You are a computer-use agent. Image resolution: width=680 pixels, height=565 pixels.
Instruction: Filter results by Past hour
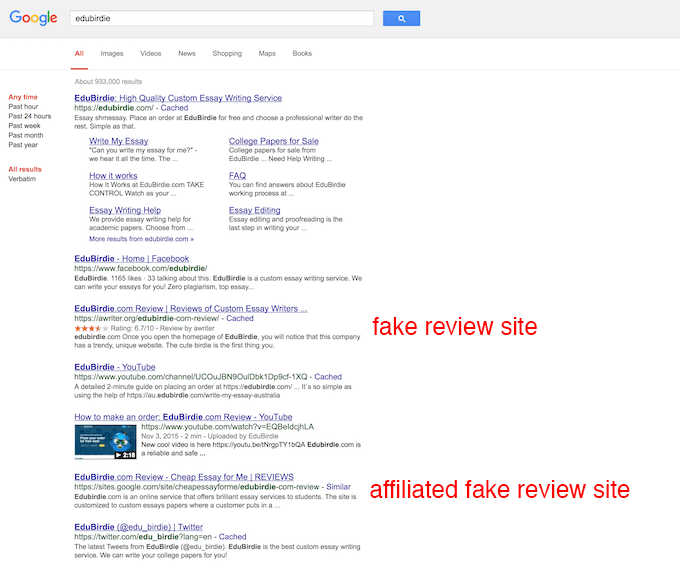click(x=23, y=106)
